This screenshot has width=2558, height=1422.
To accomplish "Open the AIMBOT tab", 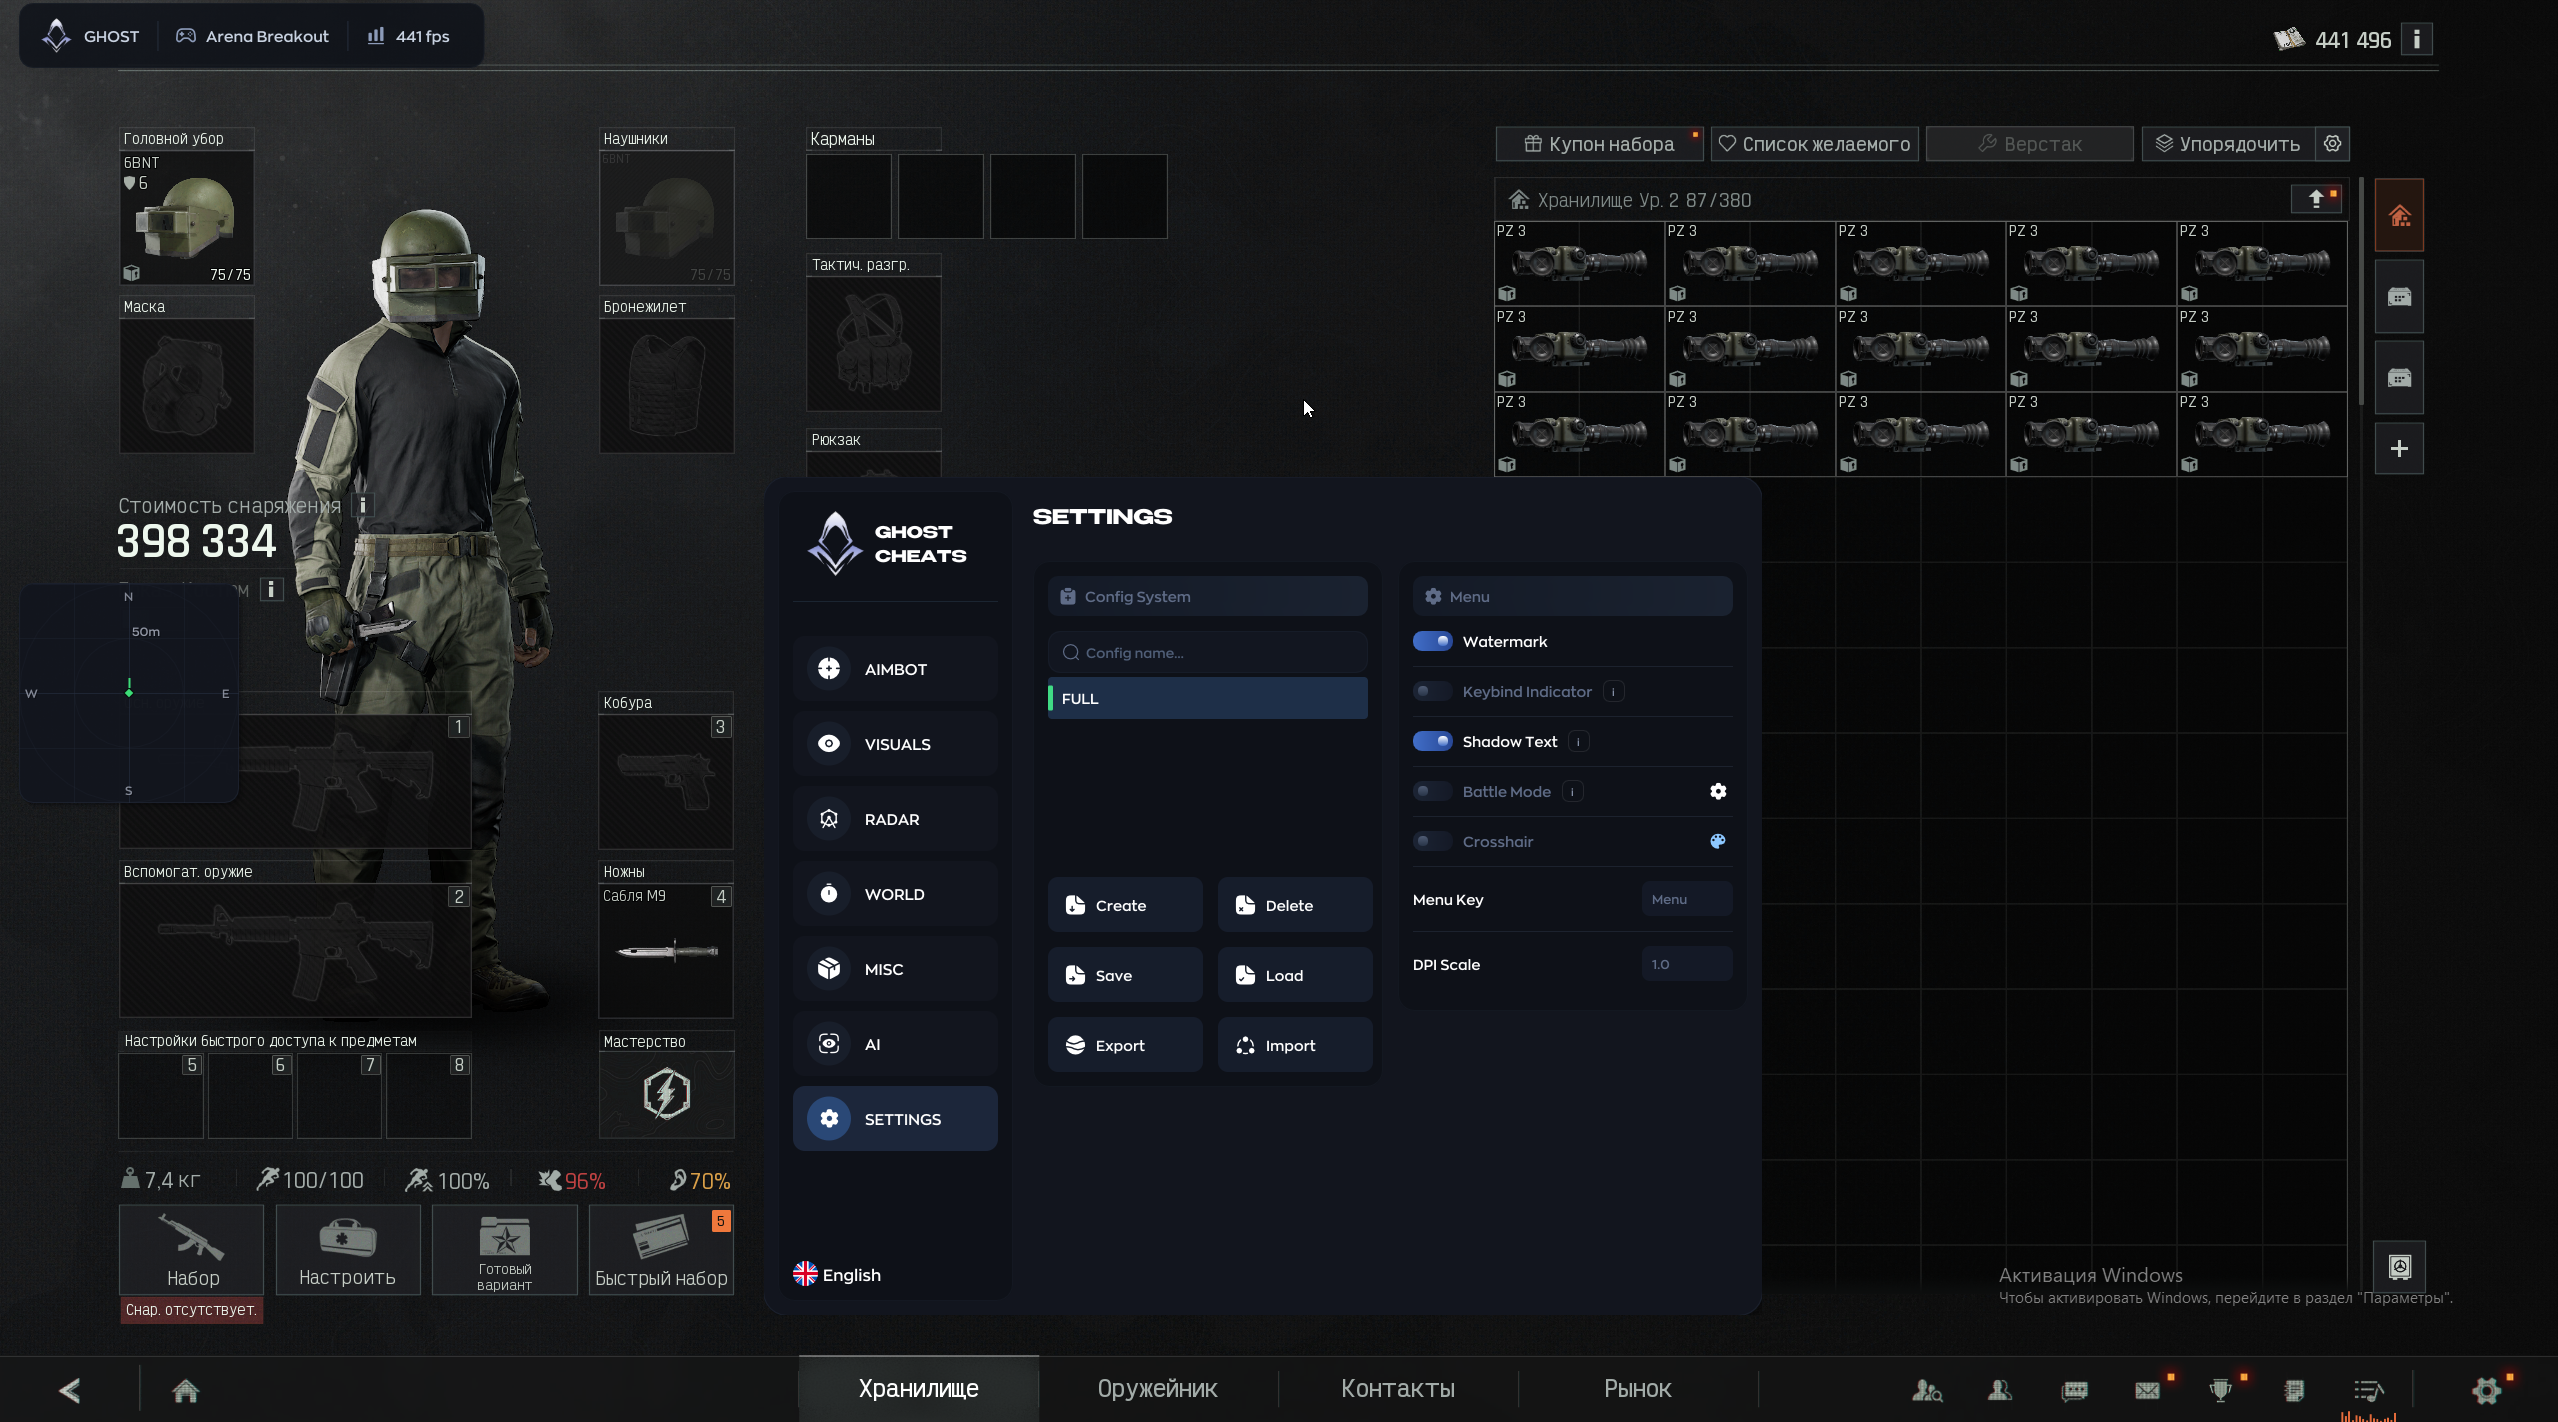I will [895, 669].
